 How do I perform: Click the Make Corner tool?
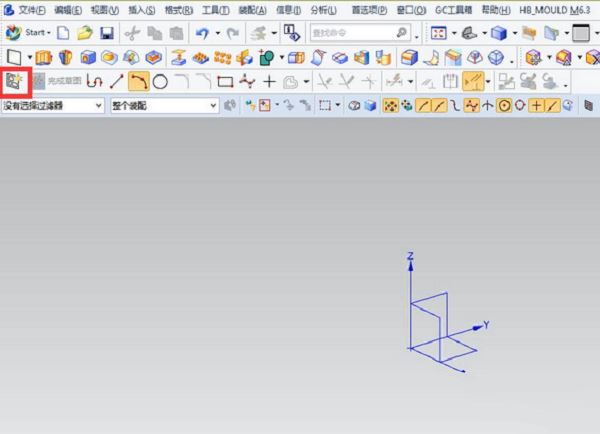pyautogui.click(x=369, y=81)
